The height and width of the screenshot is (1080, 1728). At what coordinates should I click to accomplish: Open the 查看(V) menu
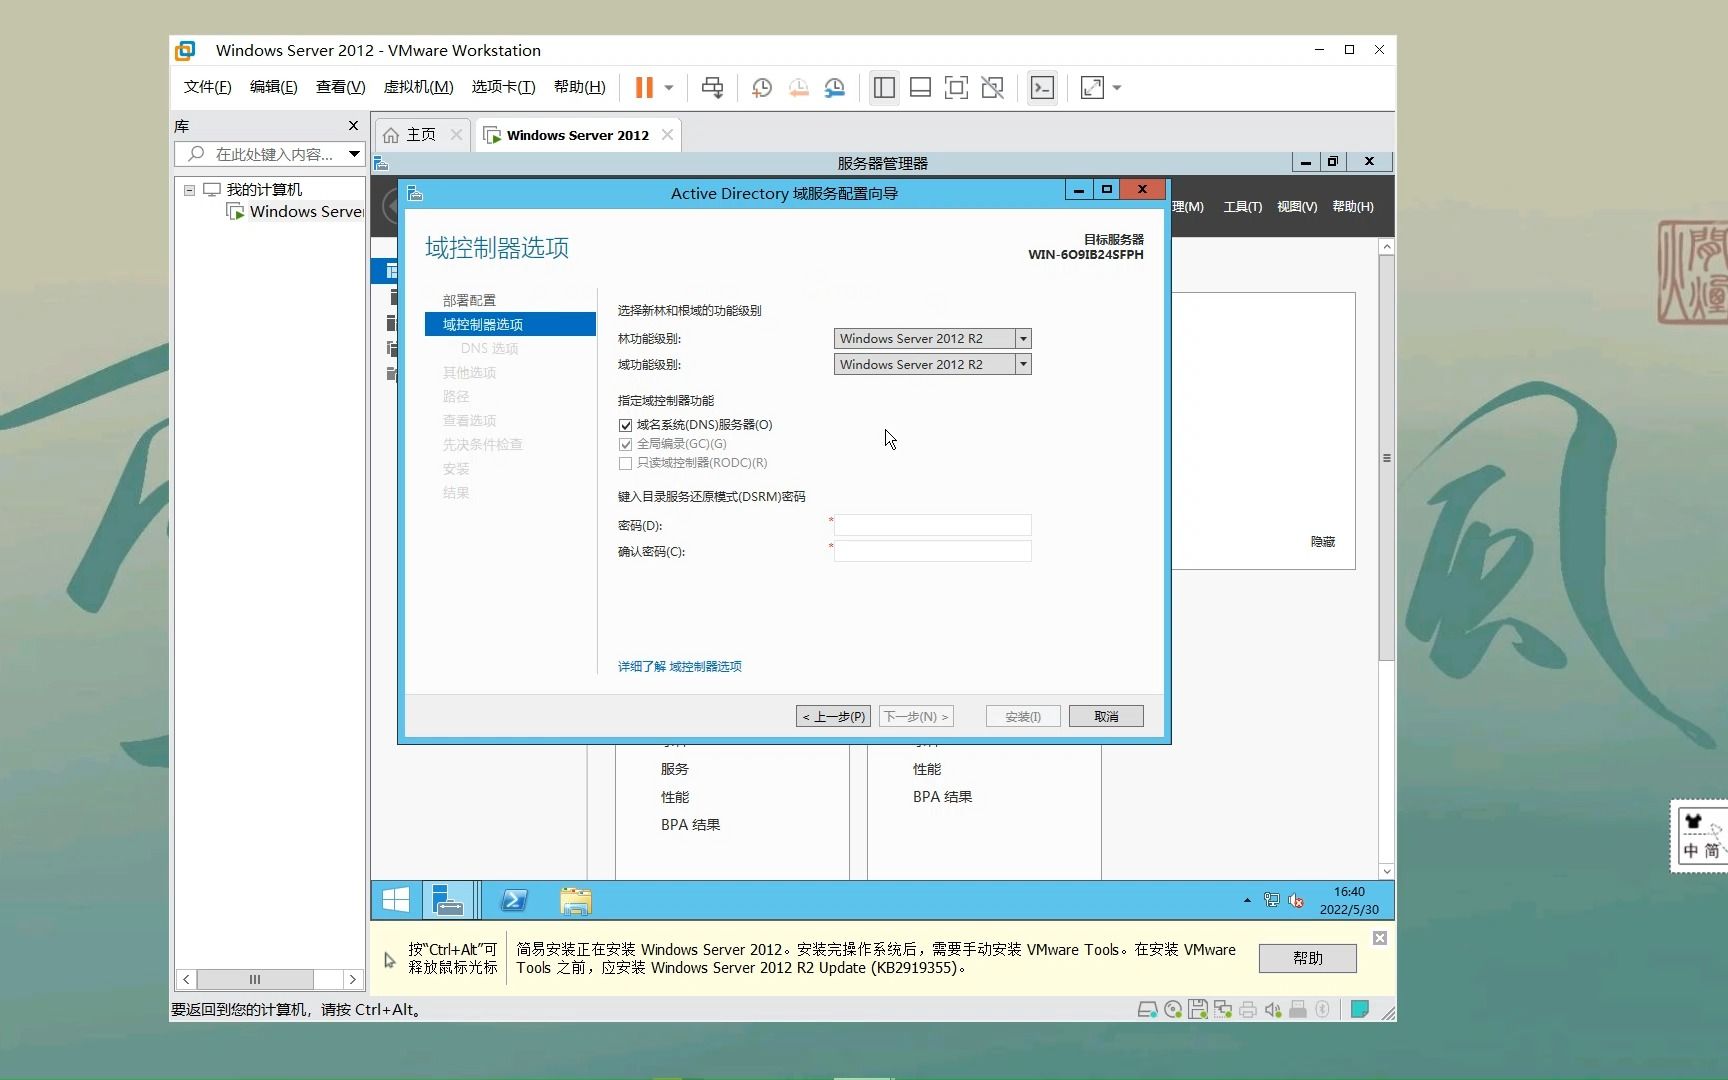(x=340, y=87)
